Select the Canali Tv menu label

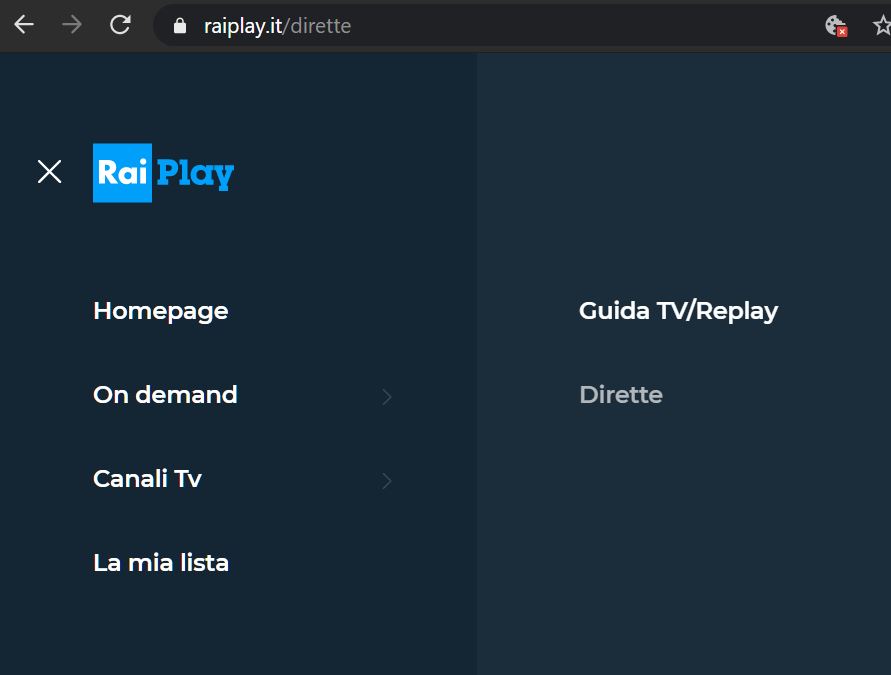point(147,479)
